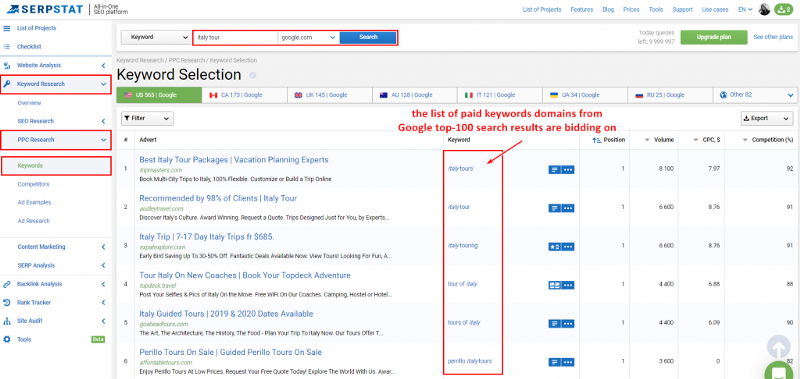Open the Competitors item under PPC Research
The width and height of the screenshot is (800, 379).
click(x=33, y=184)
